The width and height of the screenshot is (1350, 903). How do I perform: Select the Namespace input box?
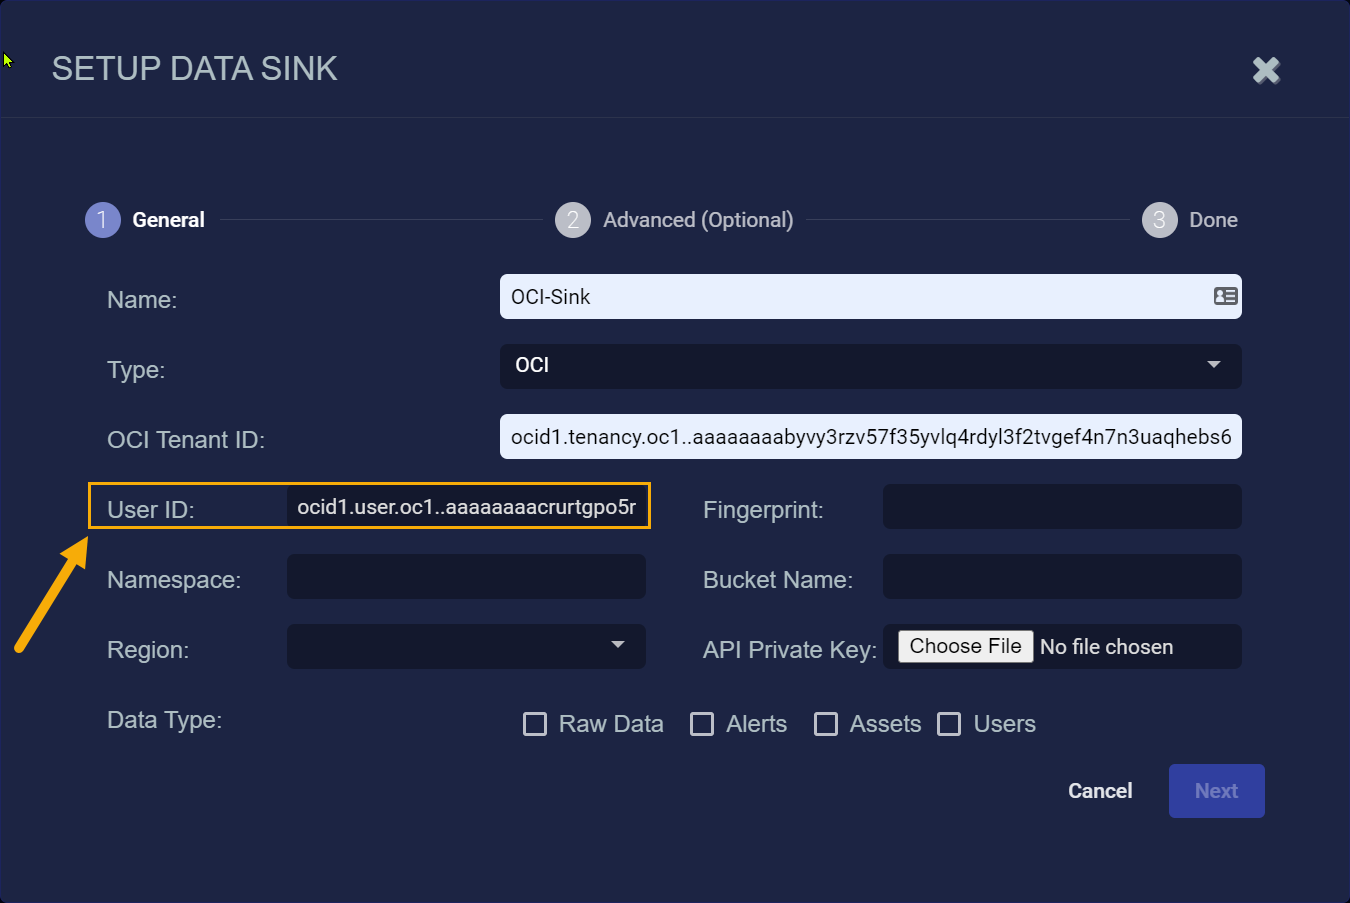click(466, 576)
